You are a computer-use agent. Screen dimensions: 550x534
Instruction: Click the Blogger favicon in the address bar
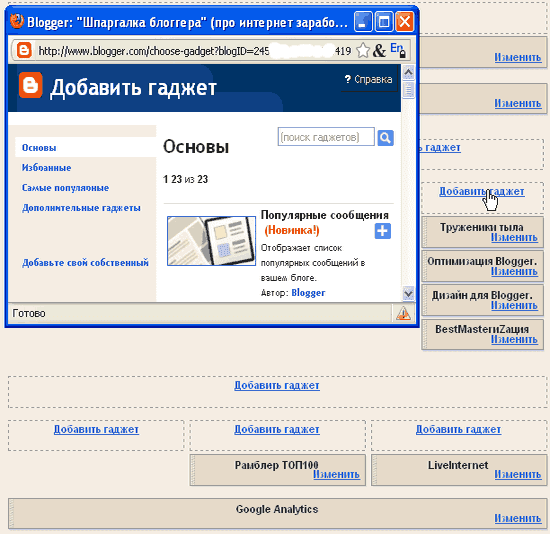(24, 50)
